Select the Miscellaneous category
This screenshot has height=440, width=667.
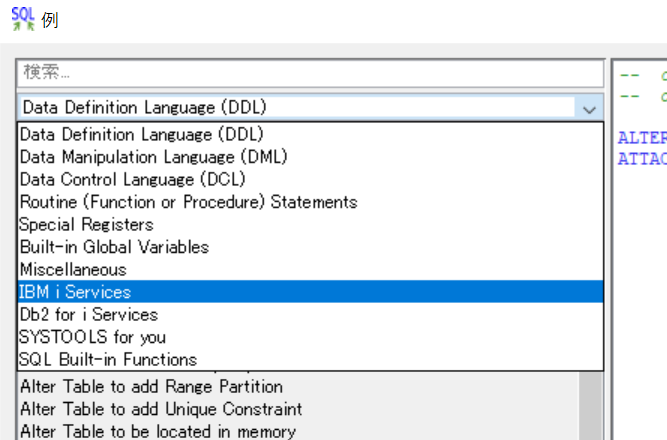click(310, 270)
